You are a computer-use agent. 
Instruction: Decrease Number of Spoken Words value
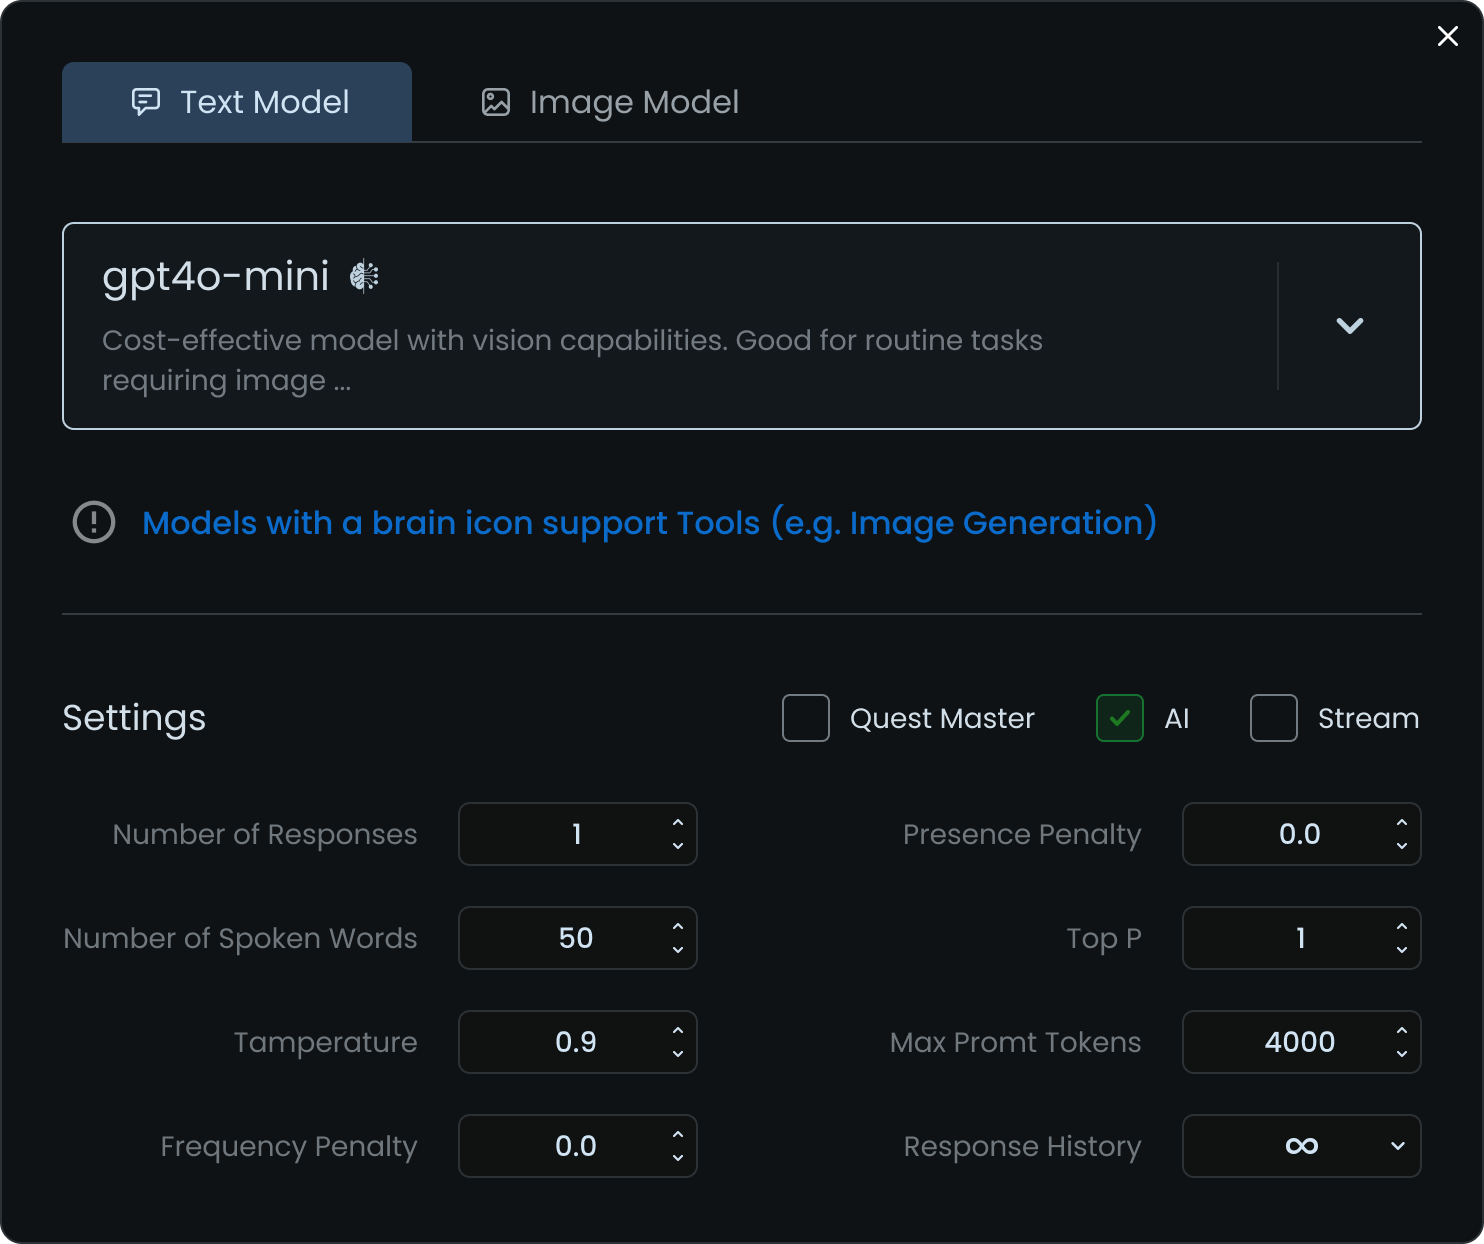point(678,950)
